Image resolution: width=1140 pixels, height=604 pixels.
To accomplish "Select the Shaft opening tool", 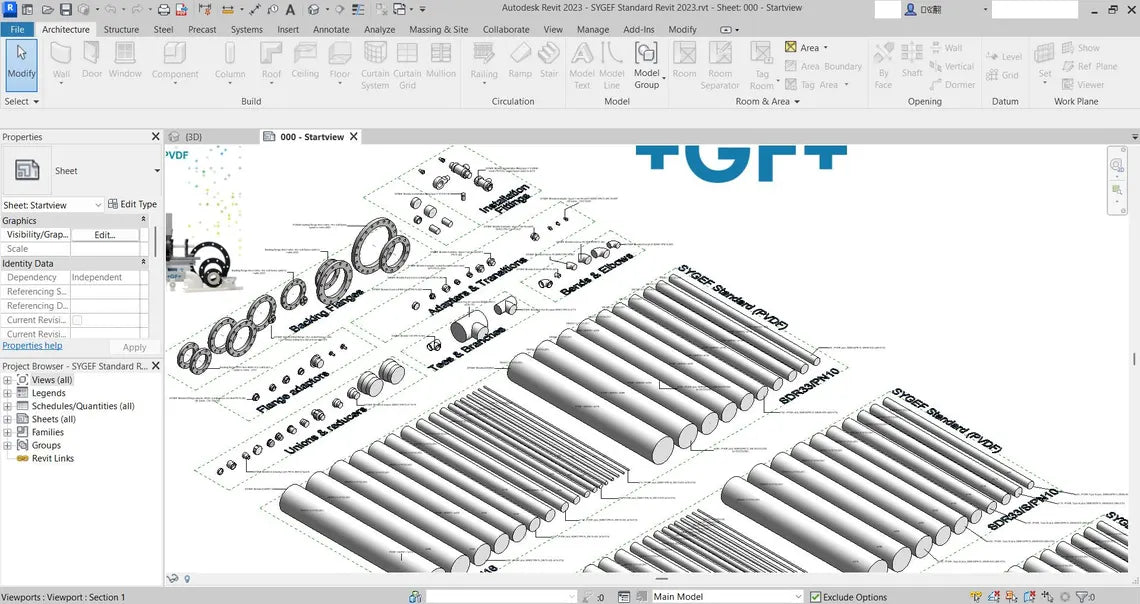I will pos(912,60).
